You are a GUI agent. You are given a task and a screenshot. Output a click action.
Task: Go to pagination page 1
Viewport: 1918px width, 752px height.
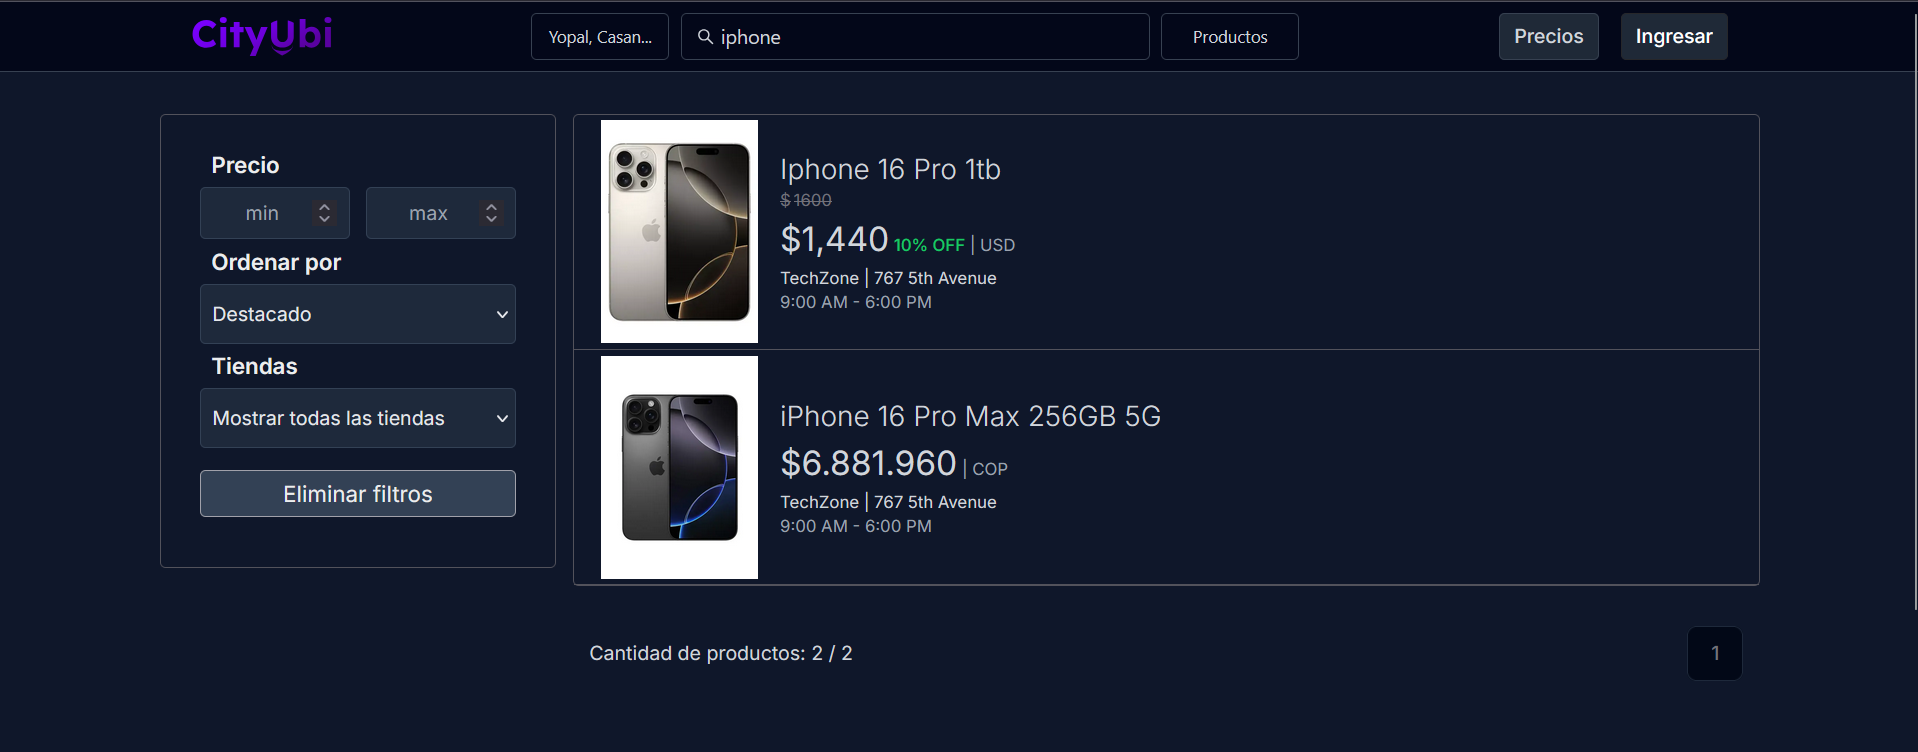click(x=1714, y=653)
